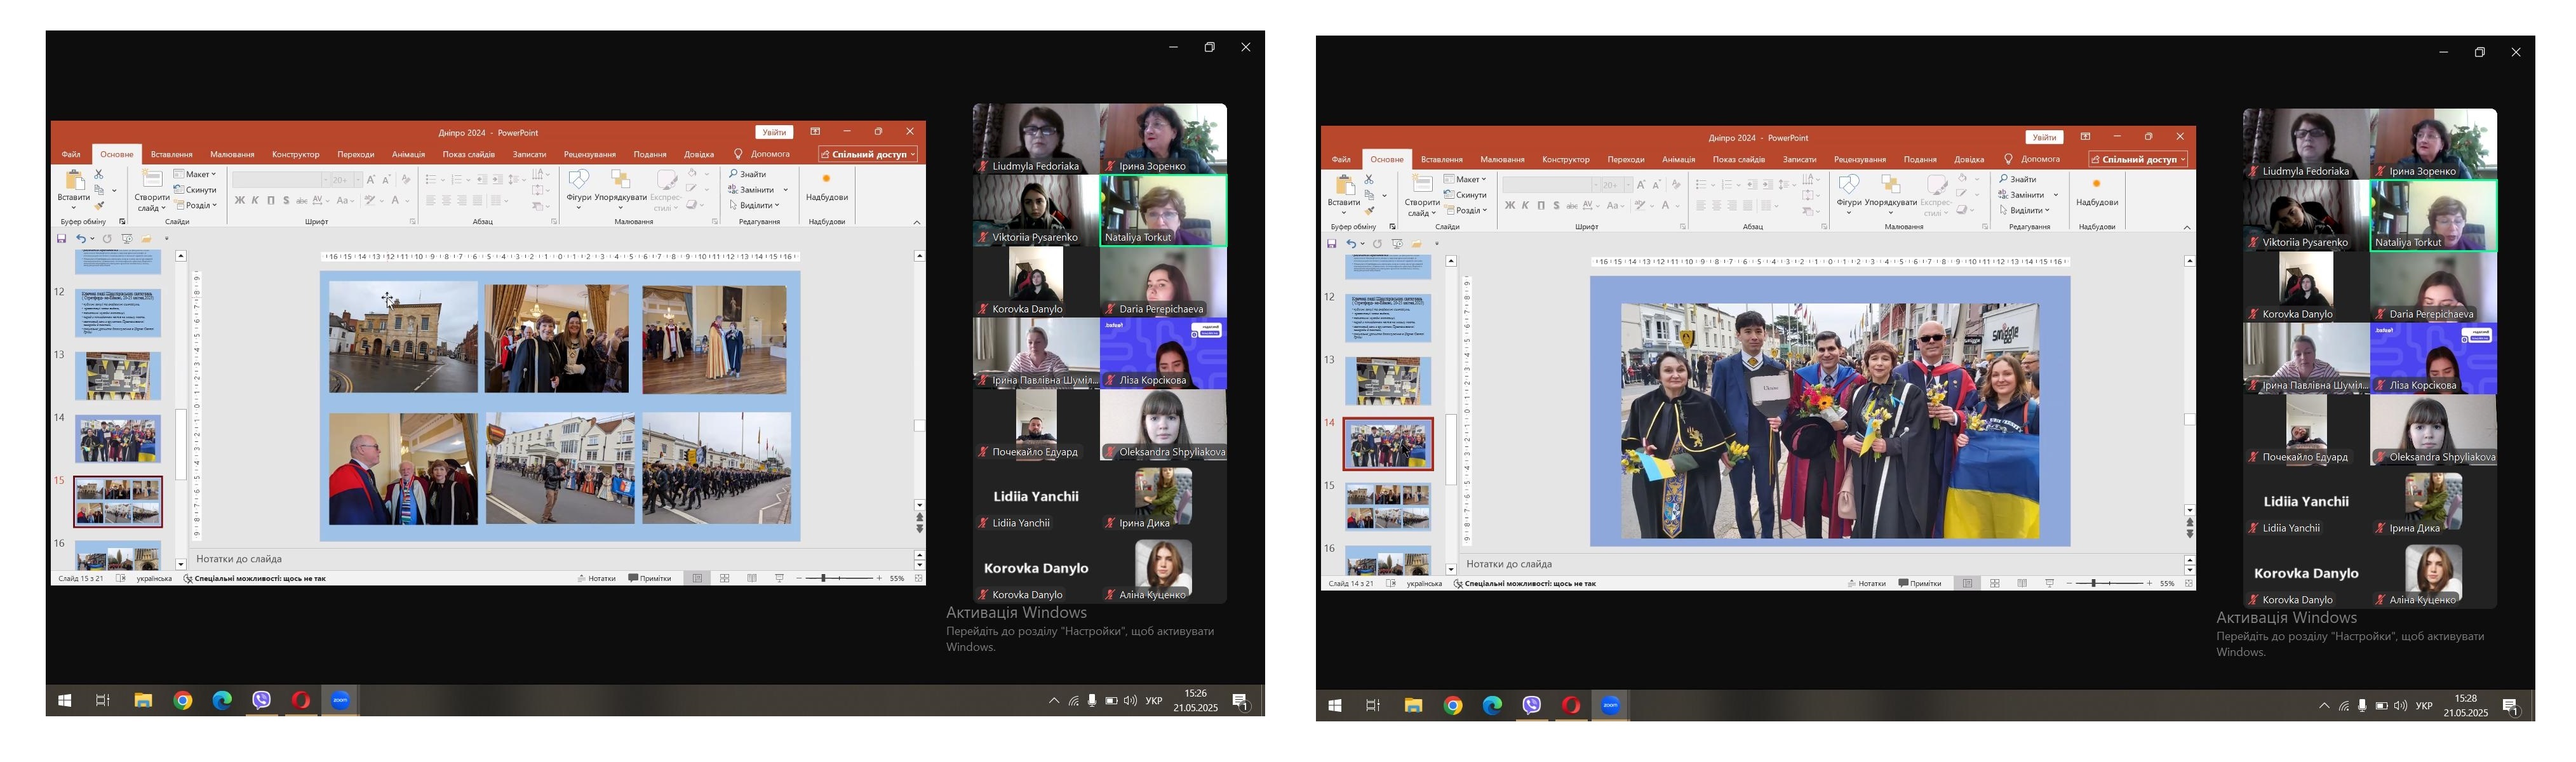Screen dimensions: 2576x762
Task: Switch to slide sorter view in slide-15 window
Action: [x=725, y=578]
